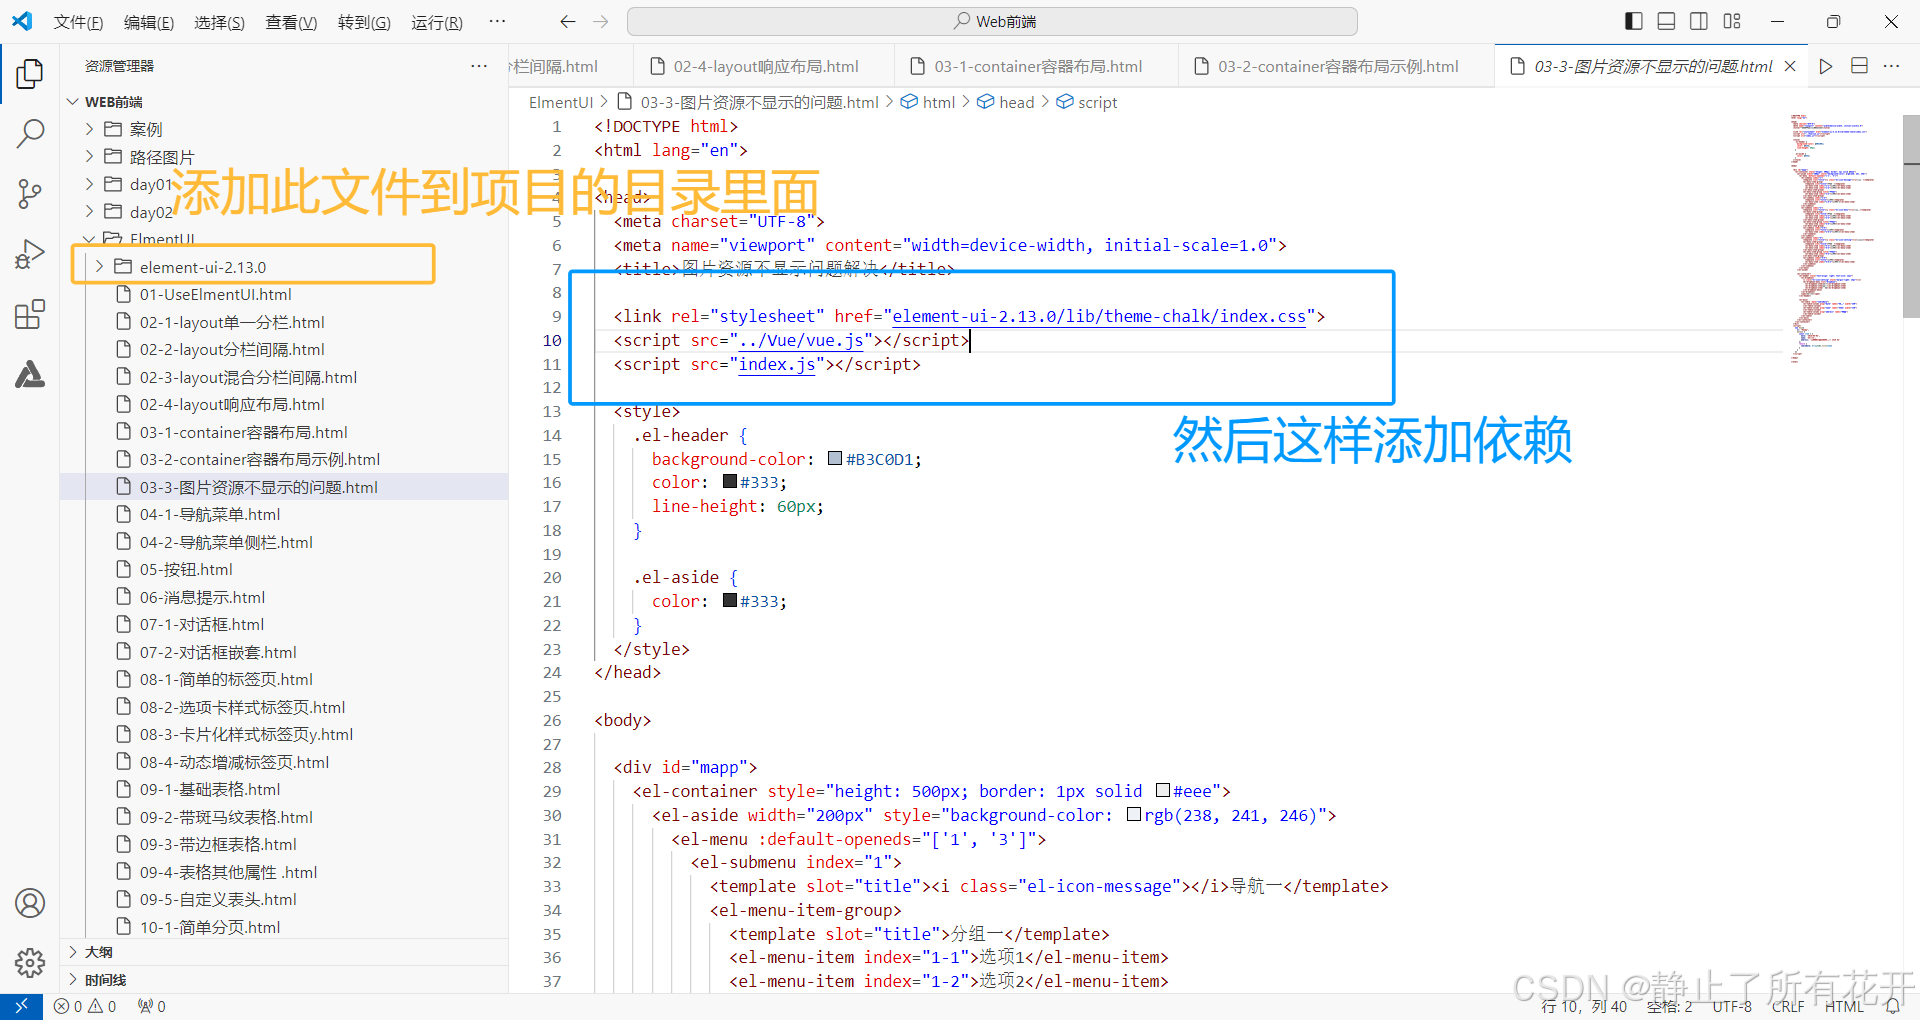Screen dimensions: 1920x1020
Task: Open the Source Control view
Action: pyautogui.click(x=30, y=194)
